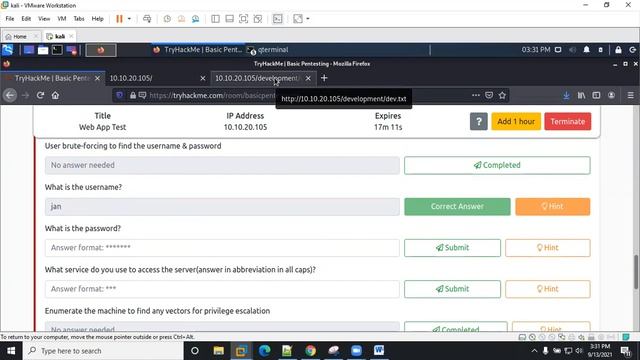Open Firefox library icon
Image resolution: width=640 pixels, height=360 pixels.
click(x=581, y=95)
